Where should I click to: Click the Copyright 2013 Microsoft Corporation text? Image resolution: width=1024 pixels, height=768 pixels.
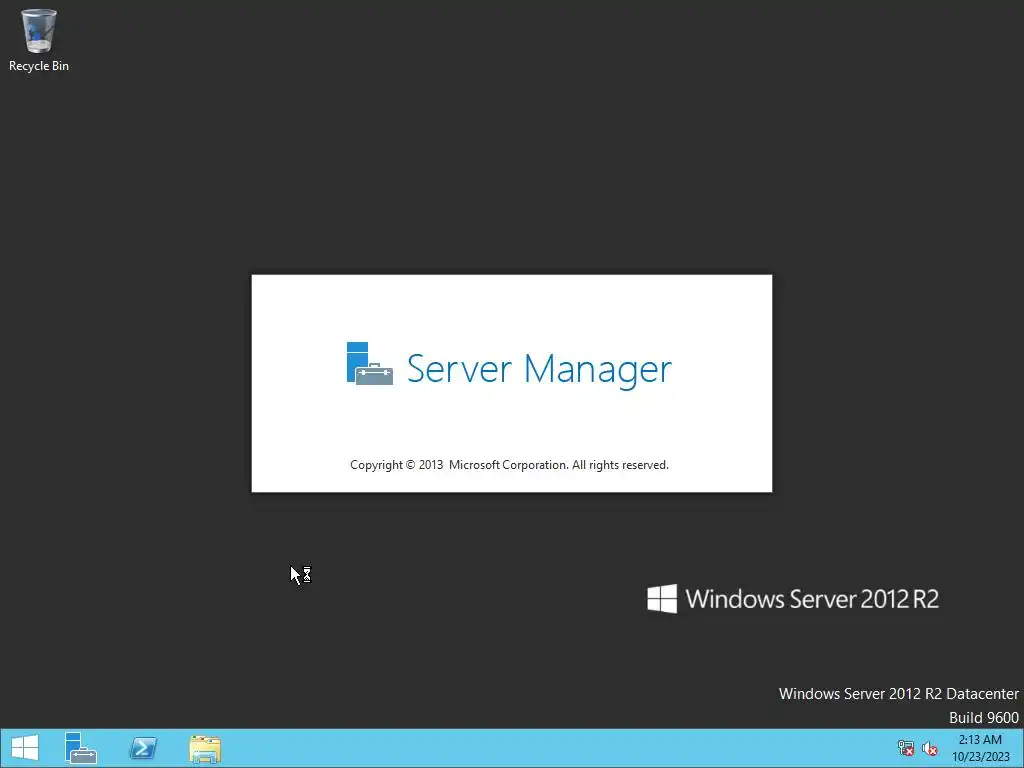click(x=509, y=465)
